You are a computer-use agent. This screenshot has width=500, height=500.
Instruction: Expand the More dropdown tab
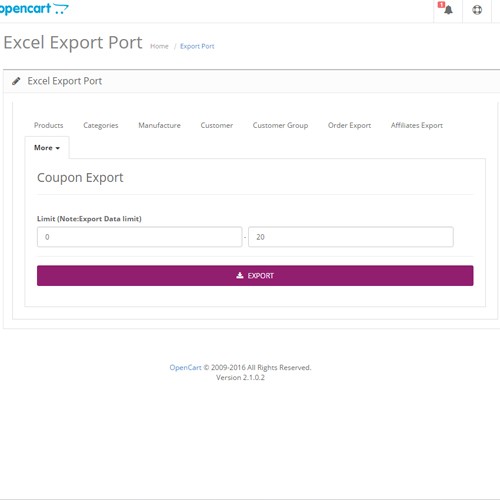coord(47,148)
